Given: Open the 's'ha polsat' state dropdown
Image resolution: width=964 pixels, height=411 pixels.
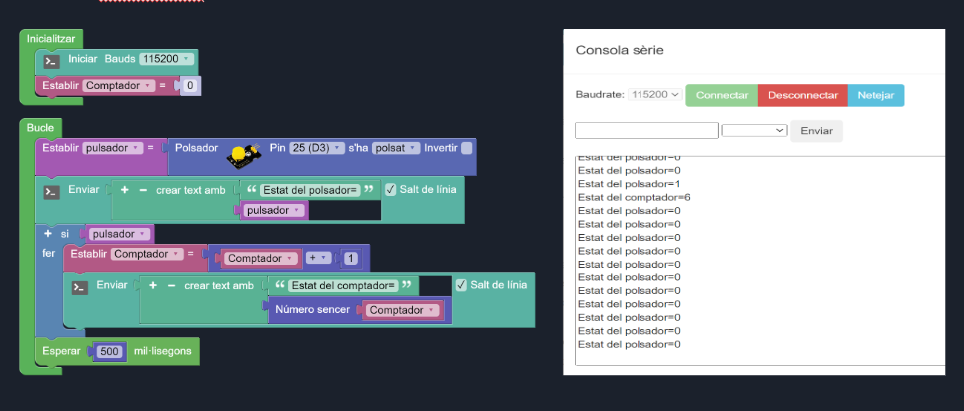Looking at the screenshot, I should [x=396, y=148].
